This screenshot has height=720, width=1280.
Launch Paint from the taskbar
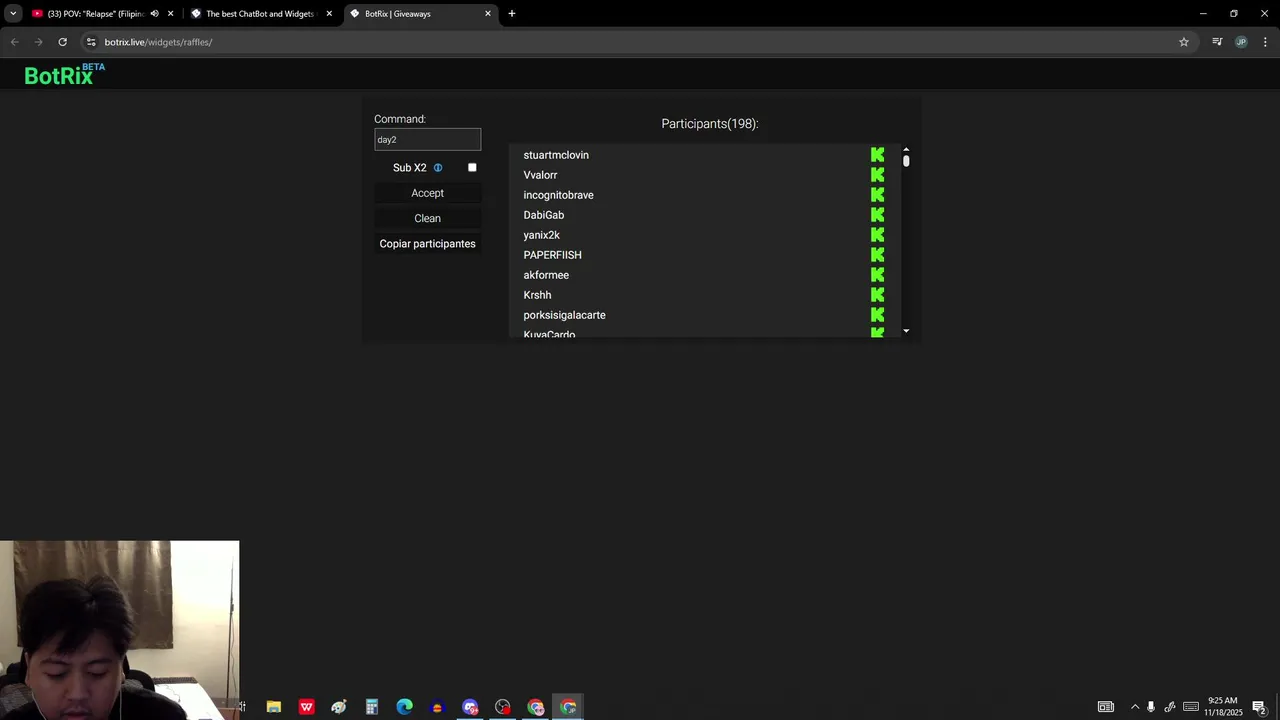click(339, 707)
